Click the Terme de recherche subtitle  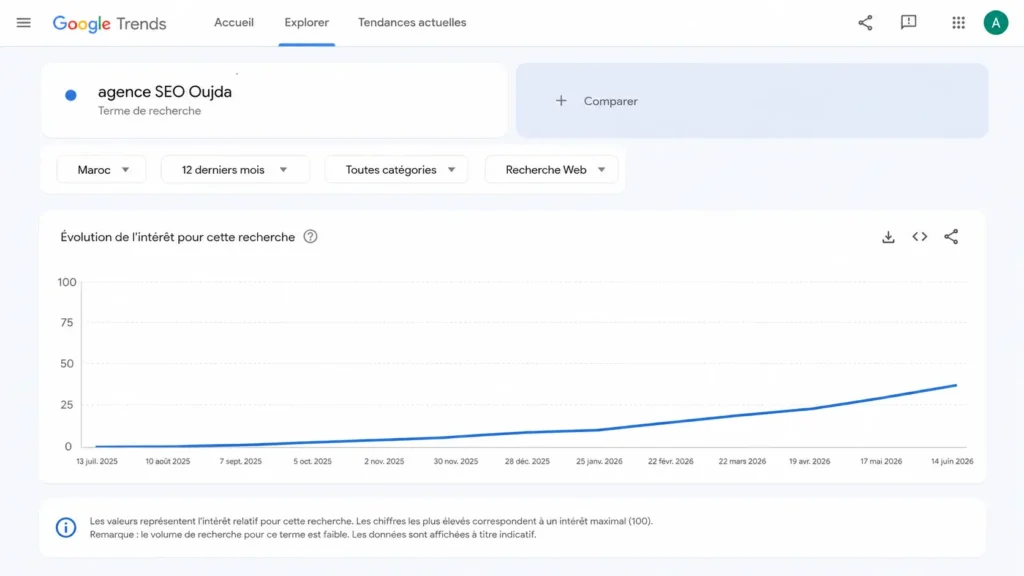[150, 111]
